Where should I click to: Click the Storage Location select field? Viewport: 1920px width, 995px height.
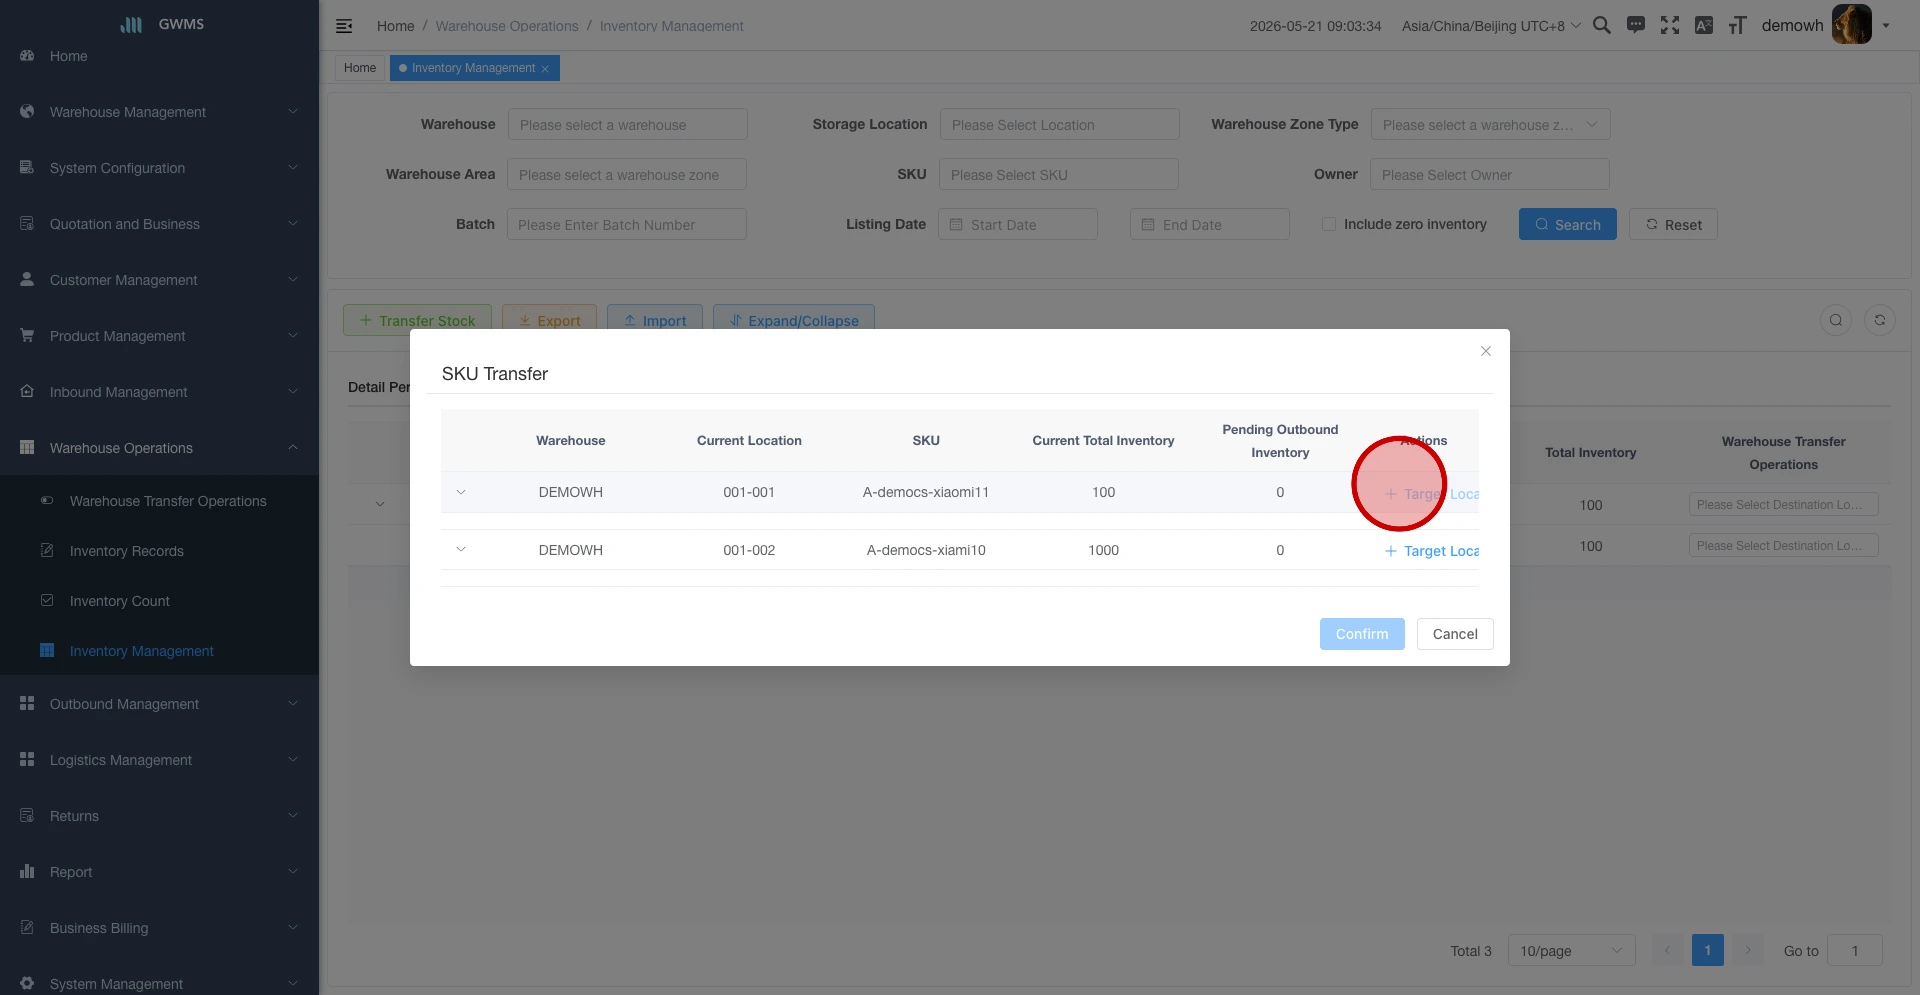pos(1059,124)
